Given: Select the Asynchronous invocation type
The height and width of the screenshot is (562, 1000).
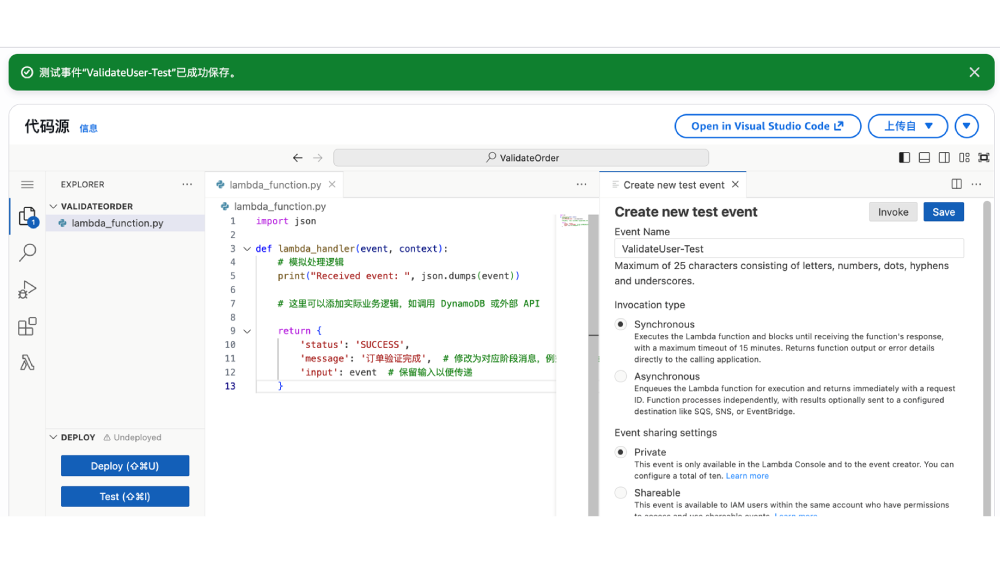Looking at the screenshot, I should [621, 377].
